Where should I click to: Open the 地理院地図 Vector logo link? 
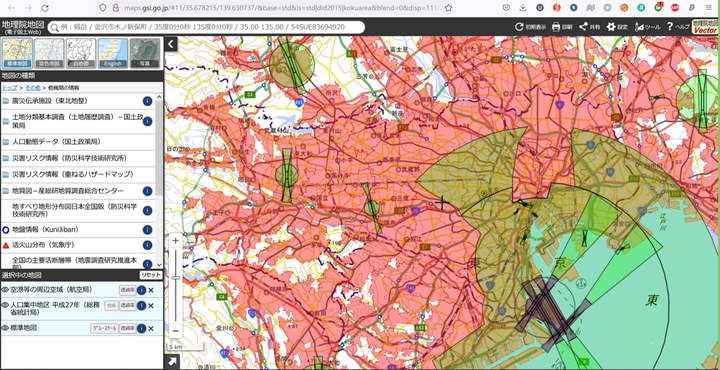tap(704, 27)
